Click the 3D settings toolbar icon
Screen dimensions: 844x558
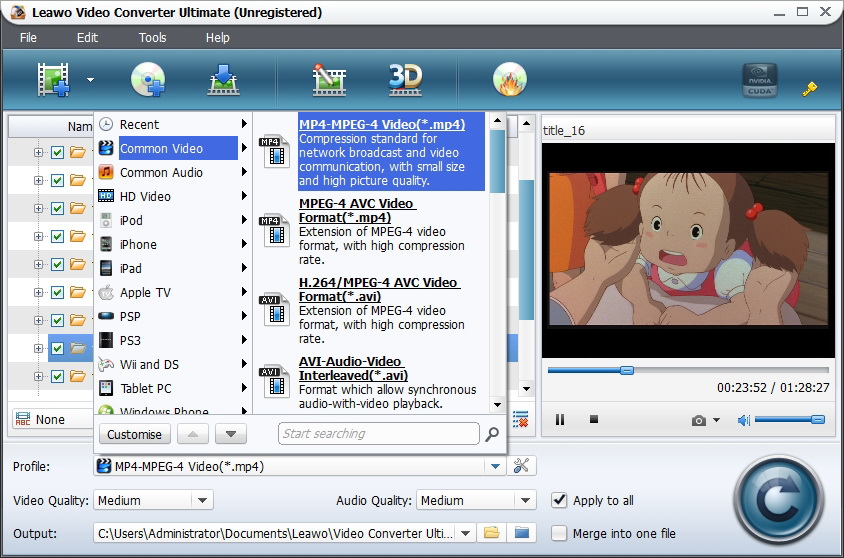click(x=405, y=80)
